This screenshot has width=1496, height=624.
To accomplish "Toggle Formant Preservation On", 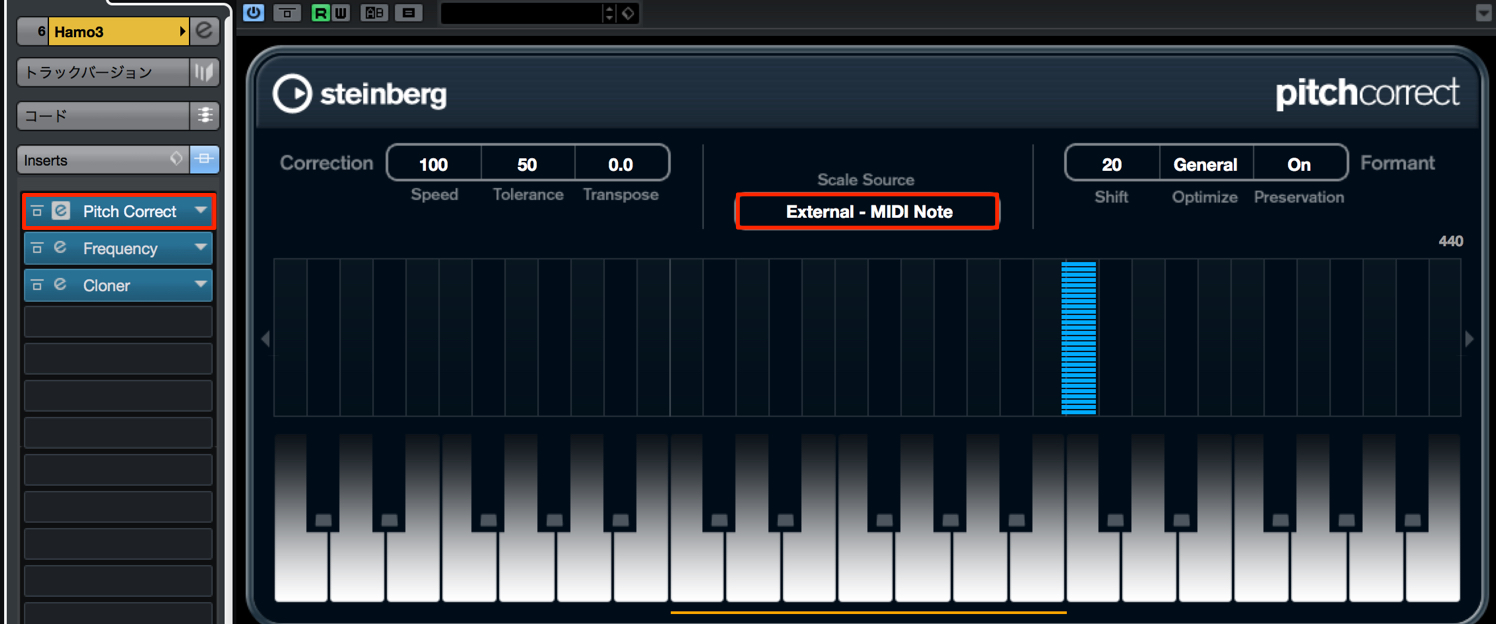I will pos(1299,164).
